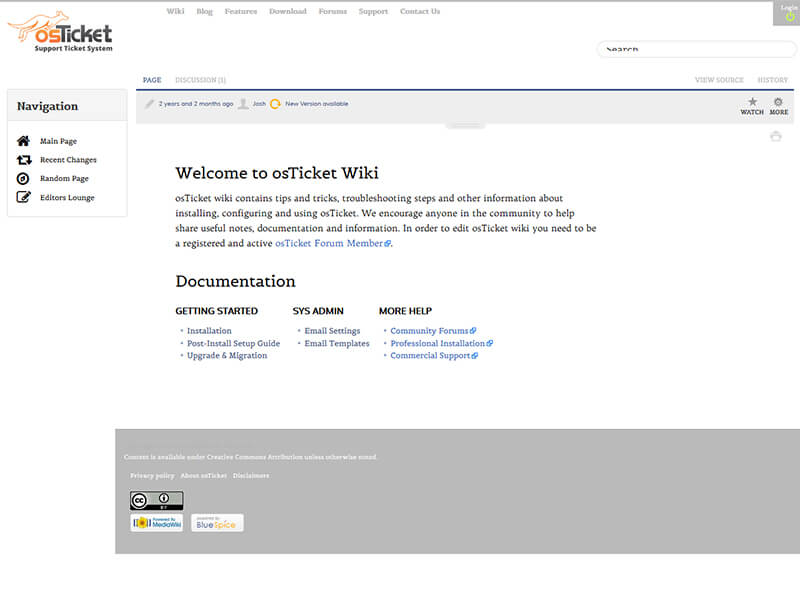Click the Navigation panel heading
The width and height of the screenshot is (800, 600).
coord(47,106)
